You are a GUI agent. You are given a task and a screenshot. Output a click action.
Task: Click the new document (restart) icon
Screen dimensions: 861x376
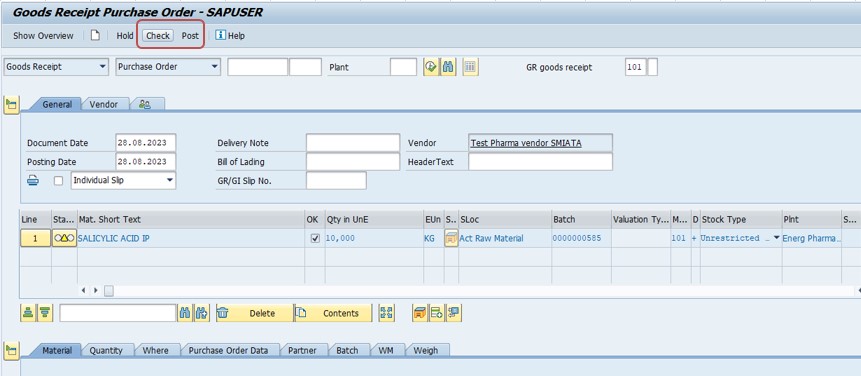(x=95, y=36)
